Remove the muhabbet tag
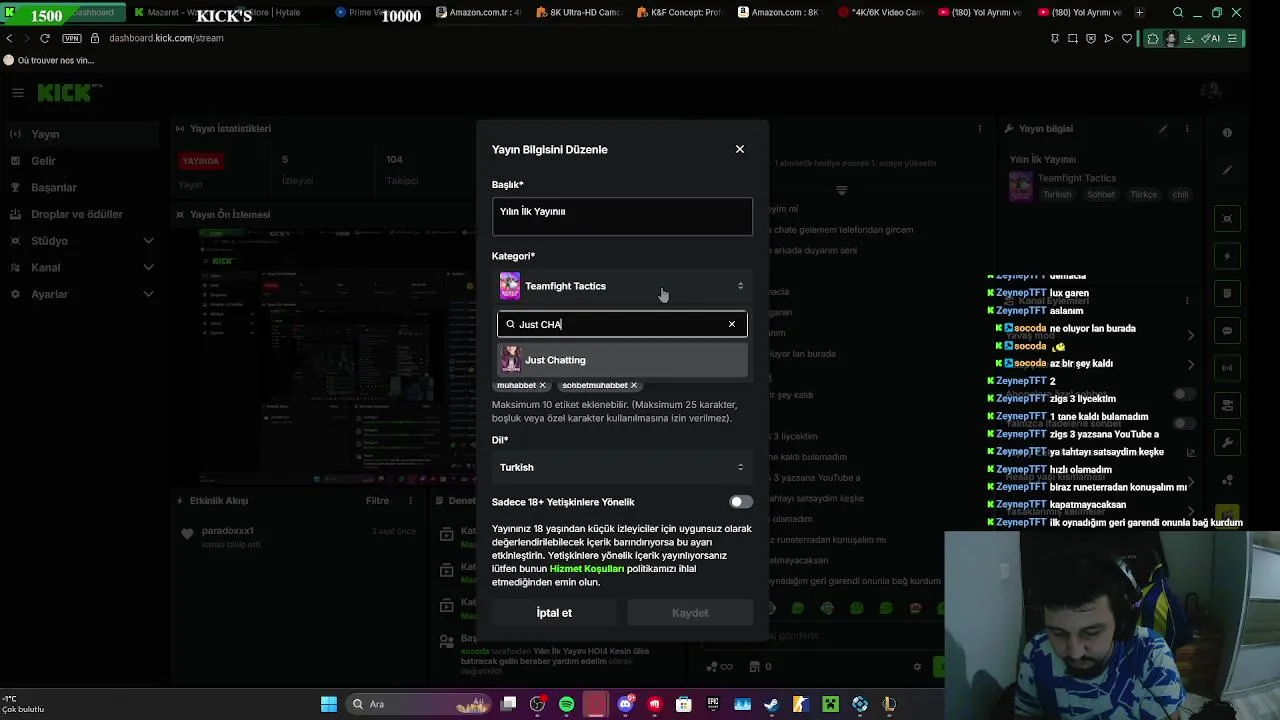 (x=543, y=385)
